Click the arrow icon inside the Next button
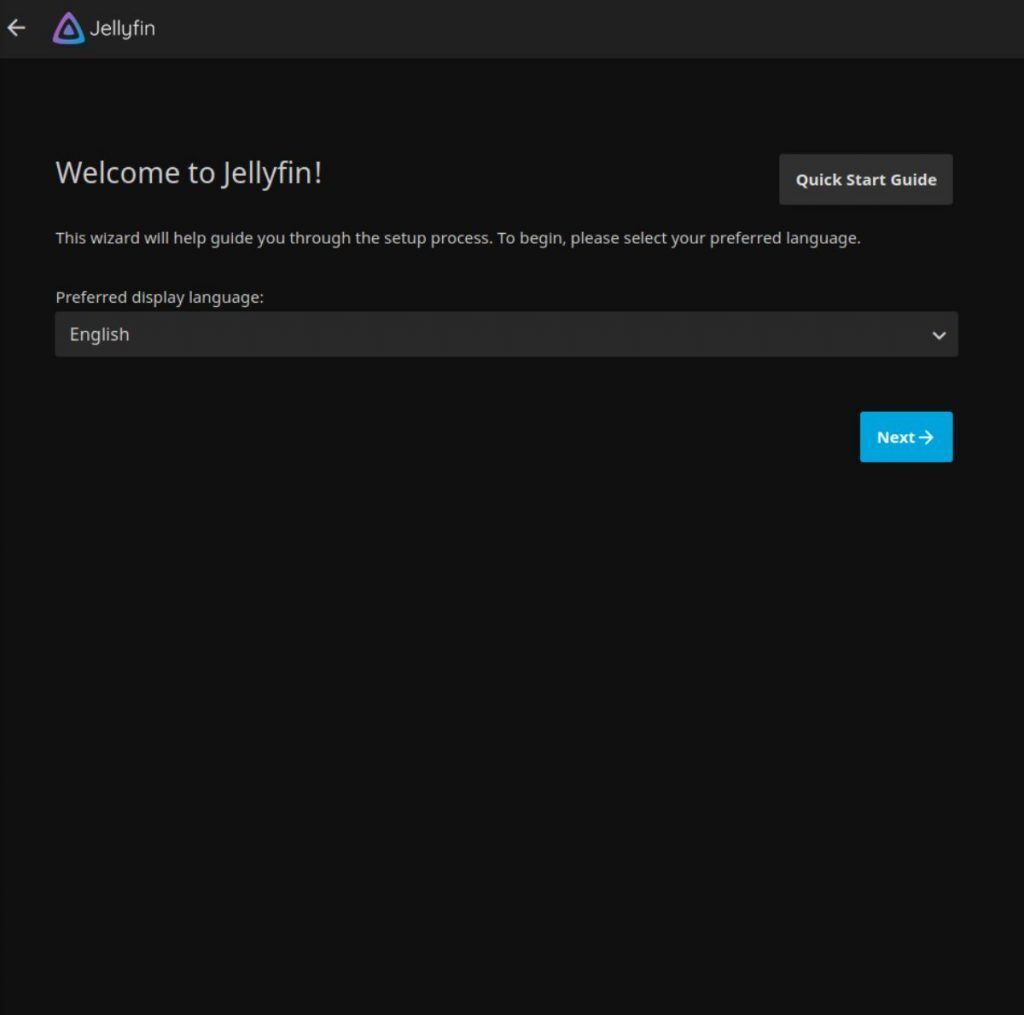The image size is (1024, 1015). point(928,437)
